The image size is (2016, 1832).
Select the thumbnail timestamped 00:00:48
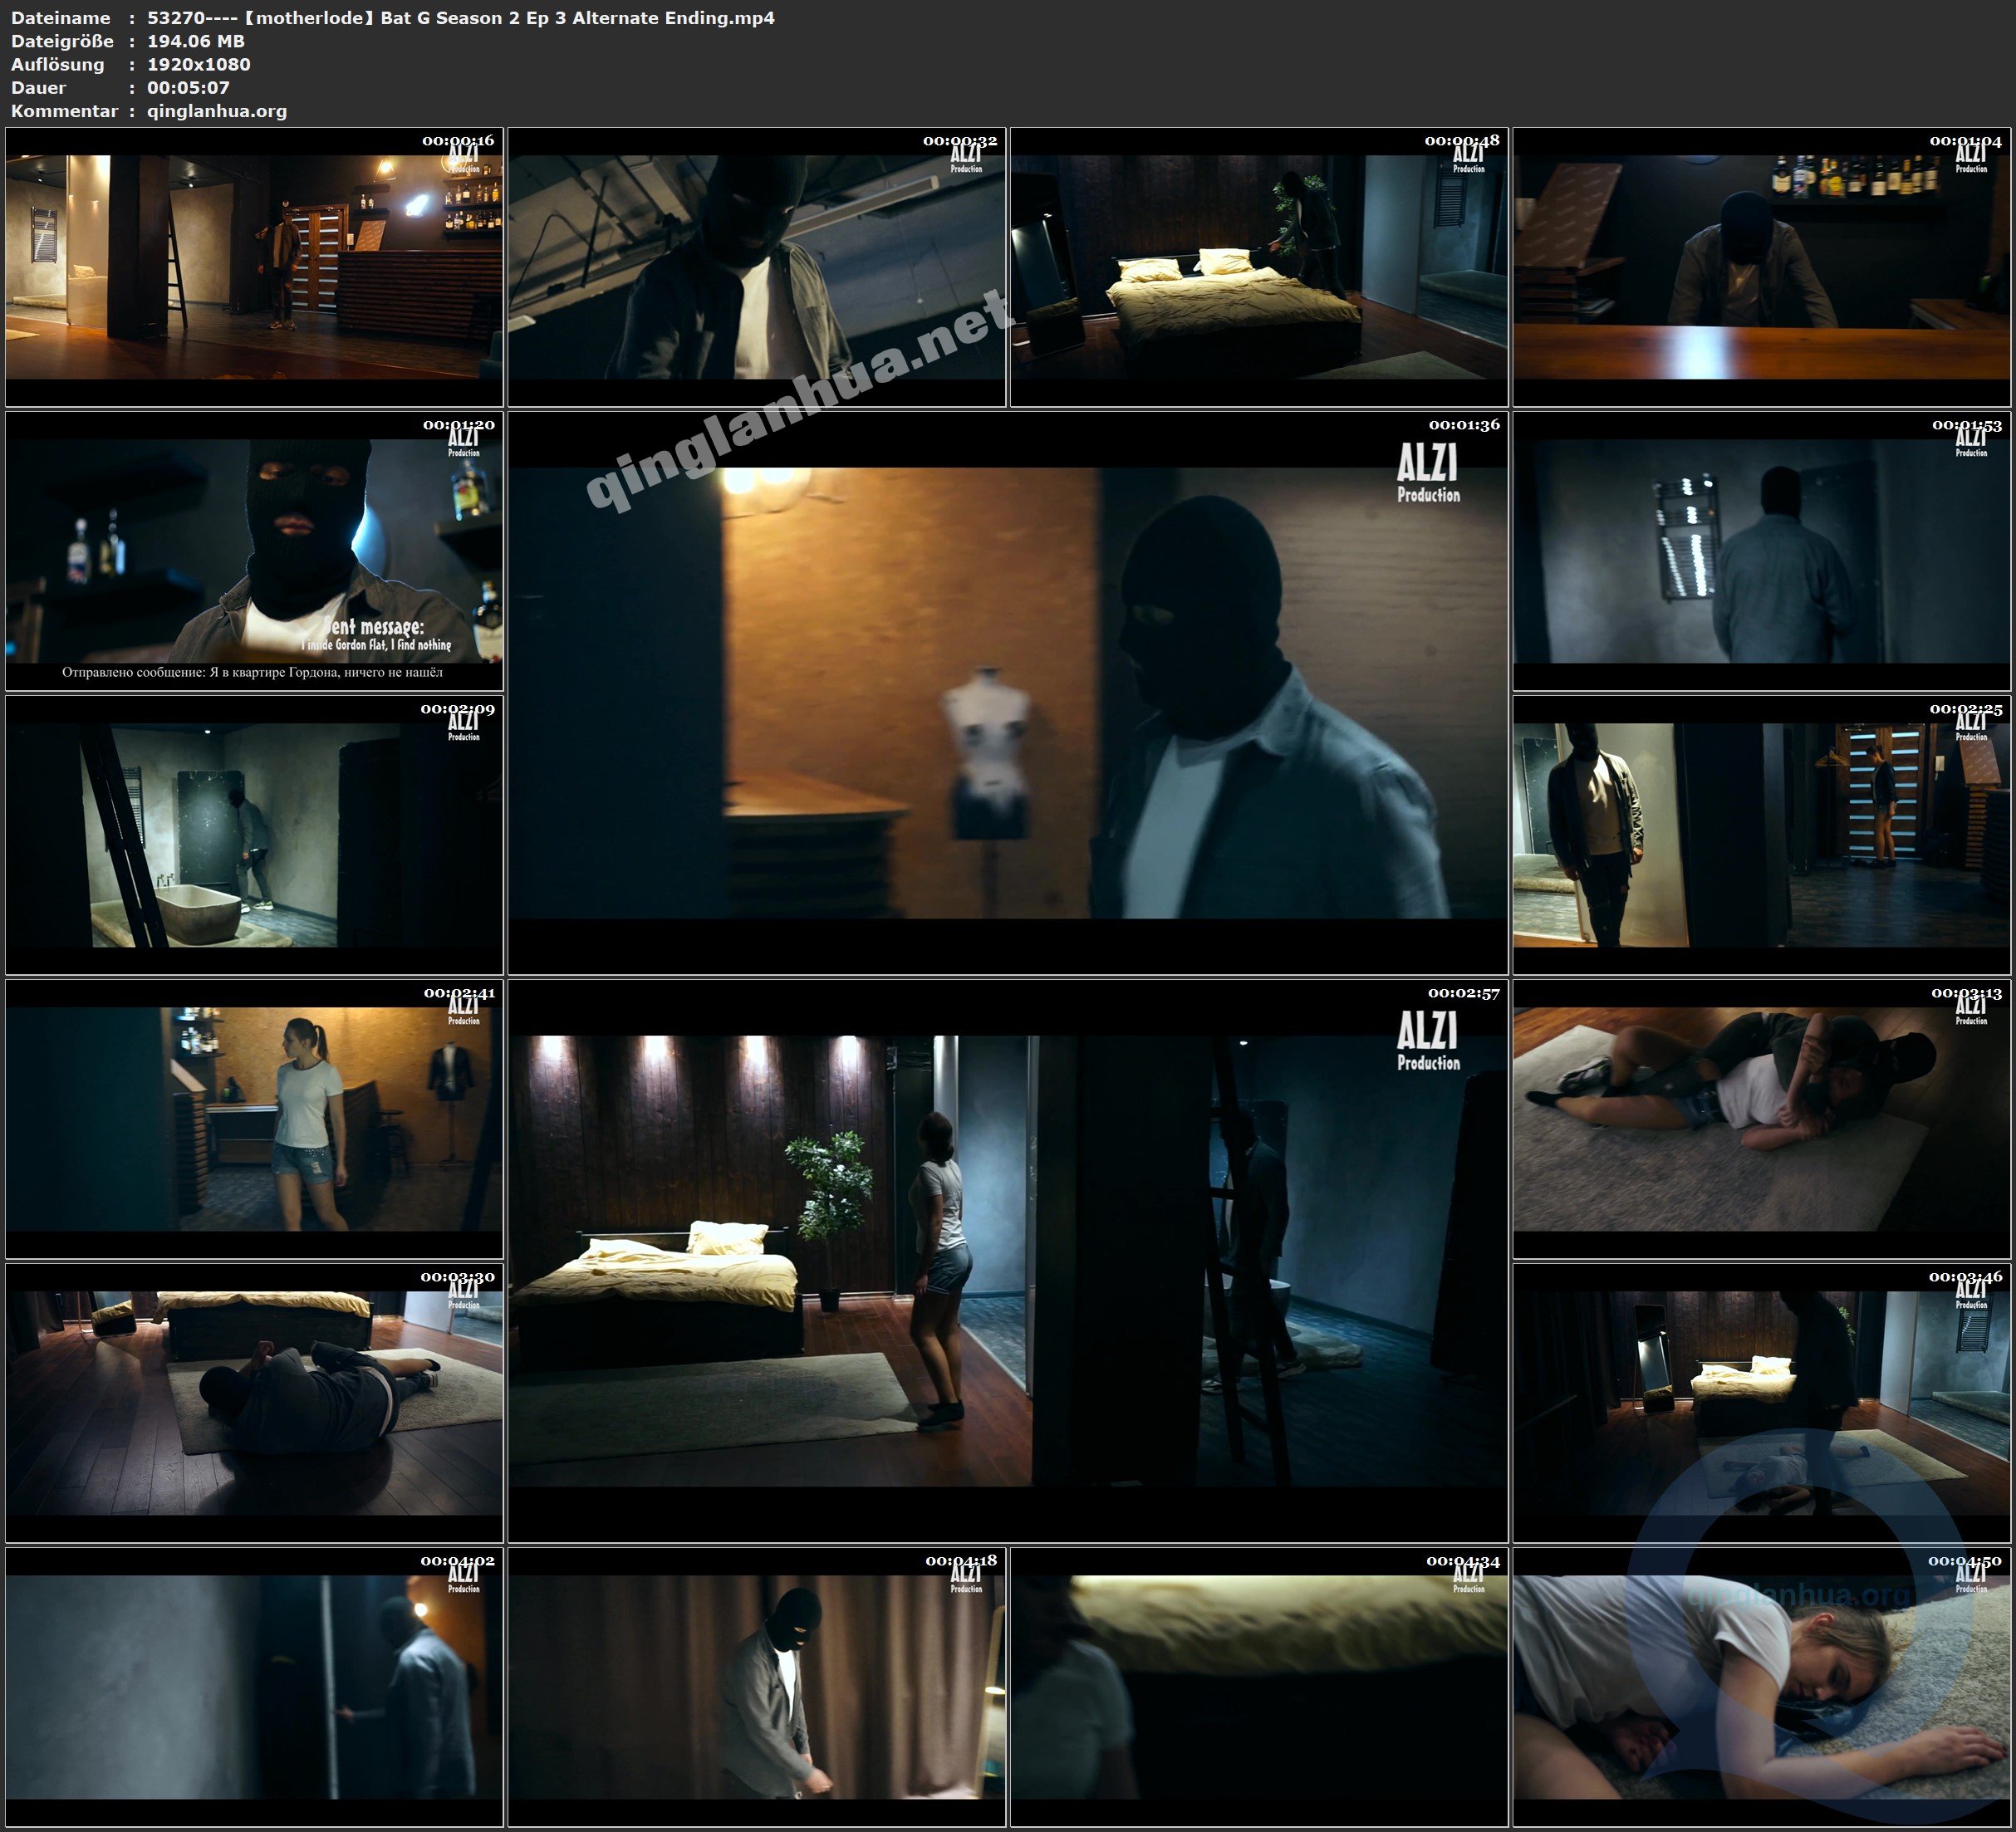(1259, 267)
